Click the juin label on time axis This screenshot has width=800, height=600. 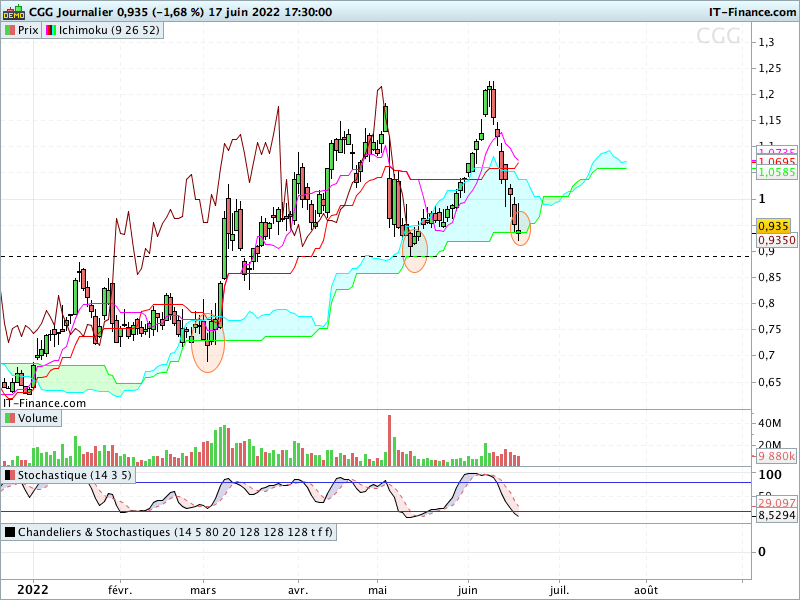[467, 590]
